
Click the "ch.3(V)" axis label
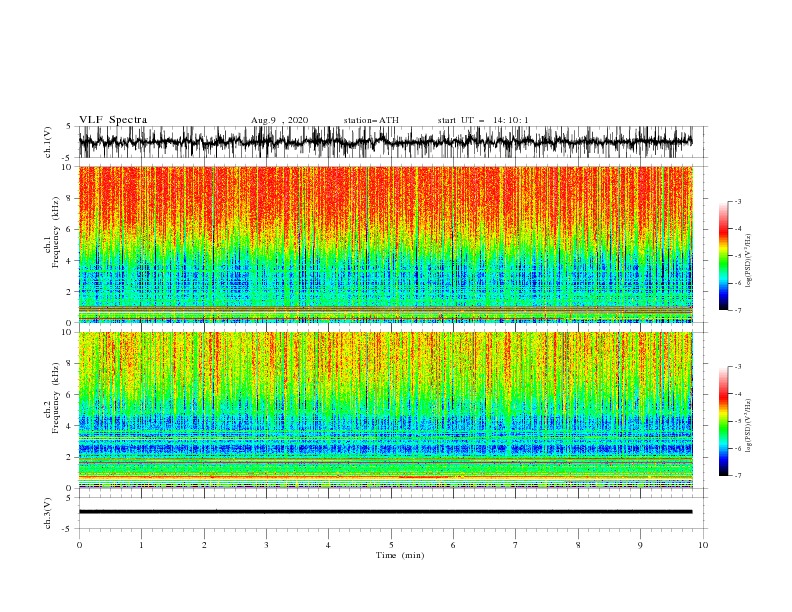click(x=48, y=513)
